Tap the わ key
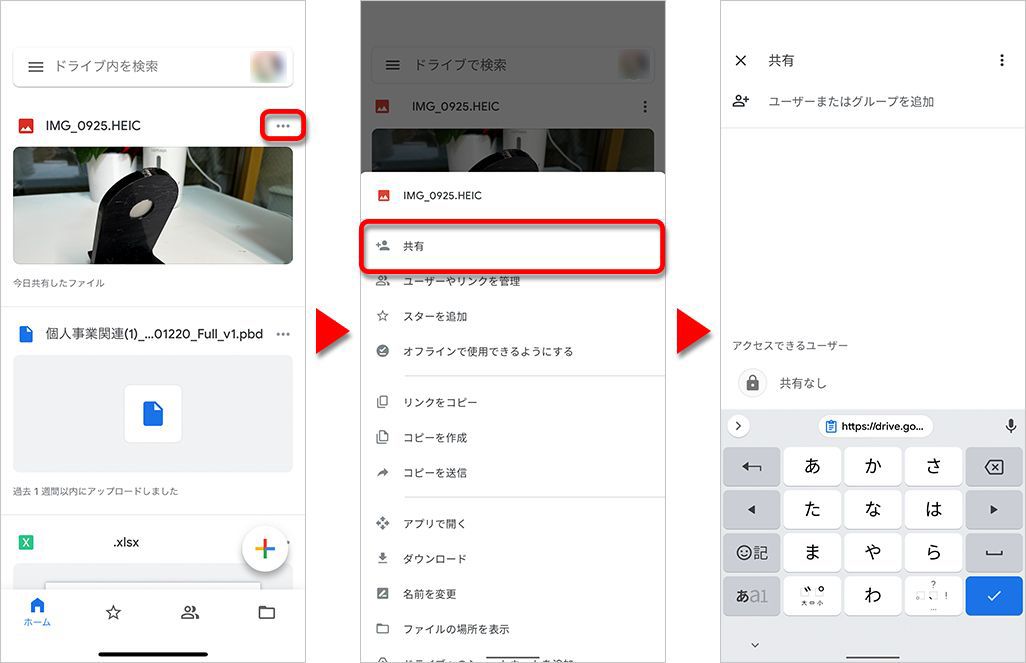 point(873,596)
